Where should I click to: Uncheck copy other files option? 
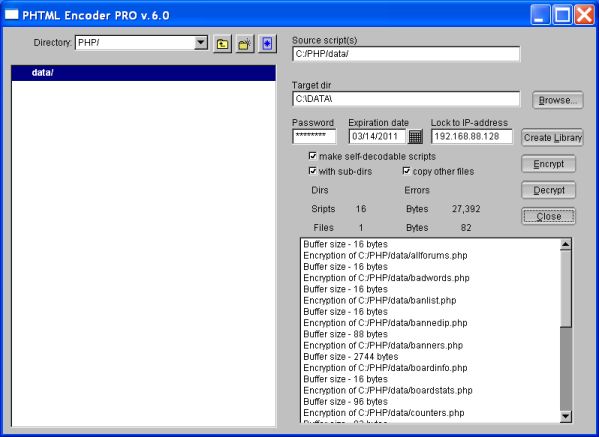click(x=406, y=171)
